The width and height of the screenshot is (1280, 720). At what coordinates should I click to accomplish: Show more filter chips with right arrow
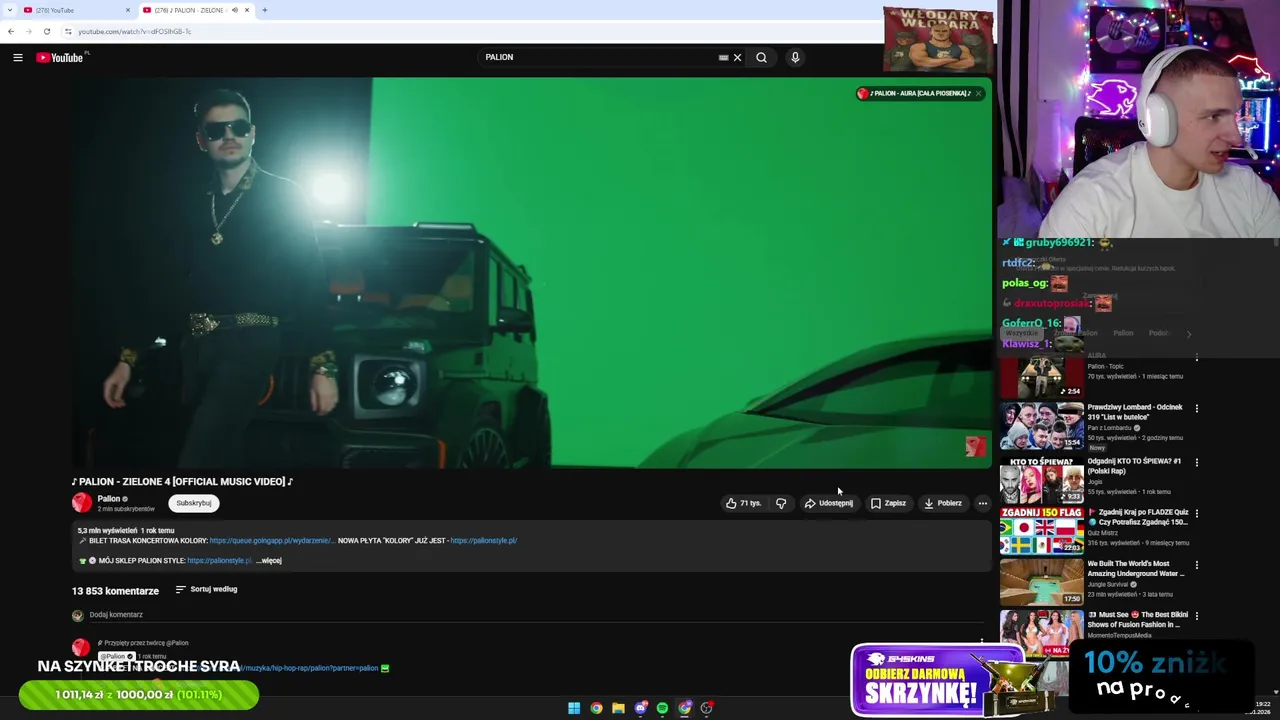point(1189,333)
